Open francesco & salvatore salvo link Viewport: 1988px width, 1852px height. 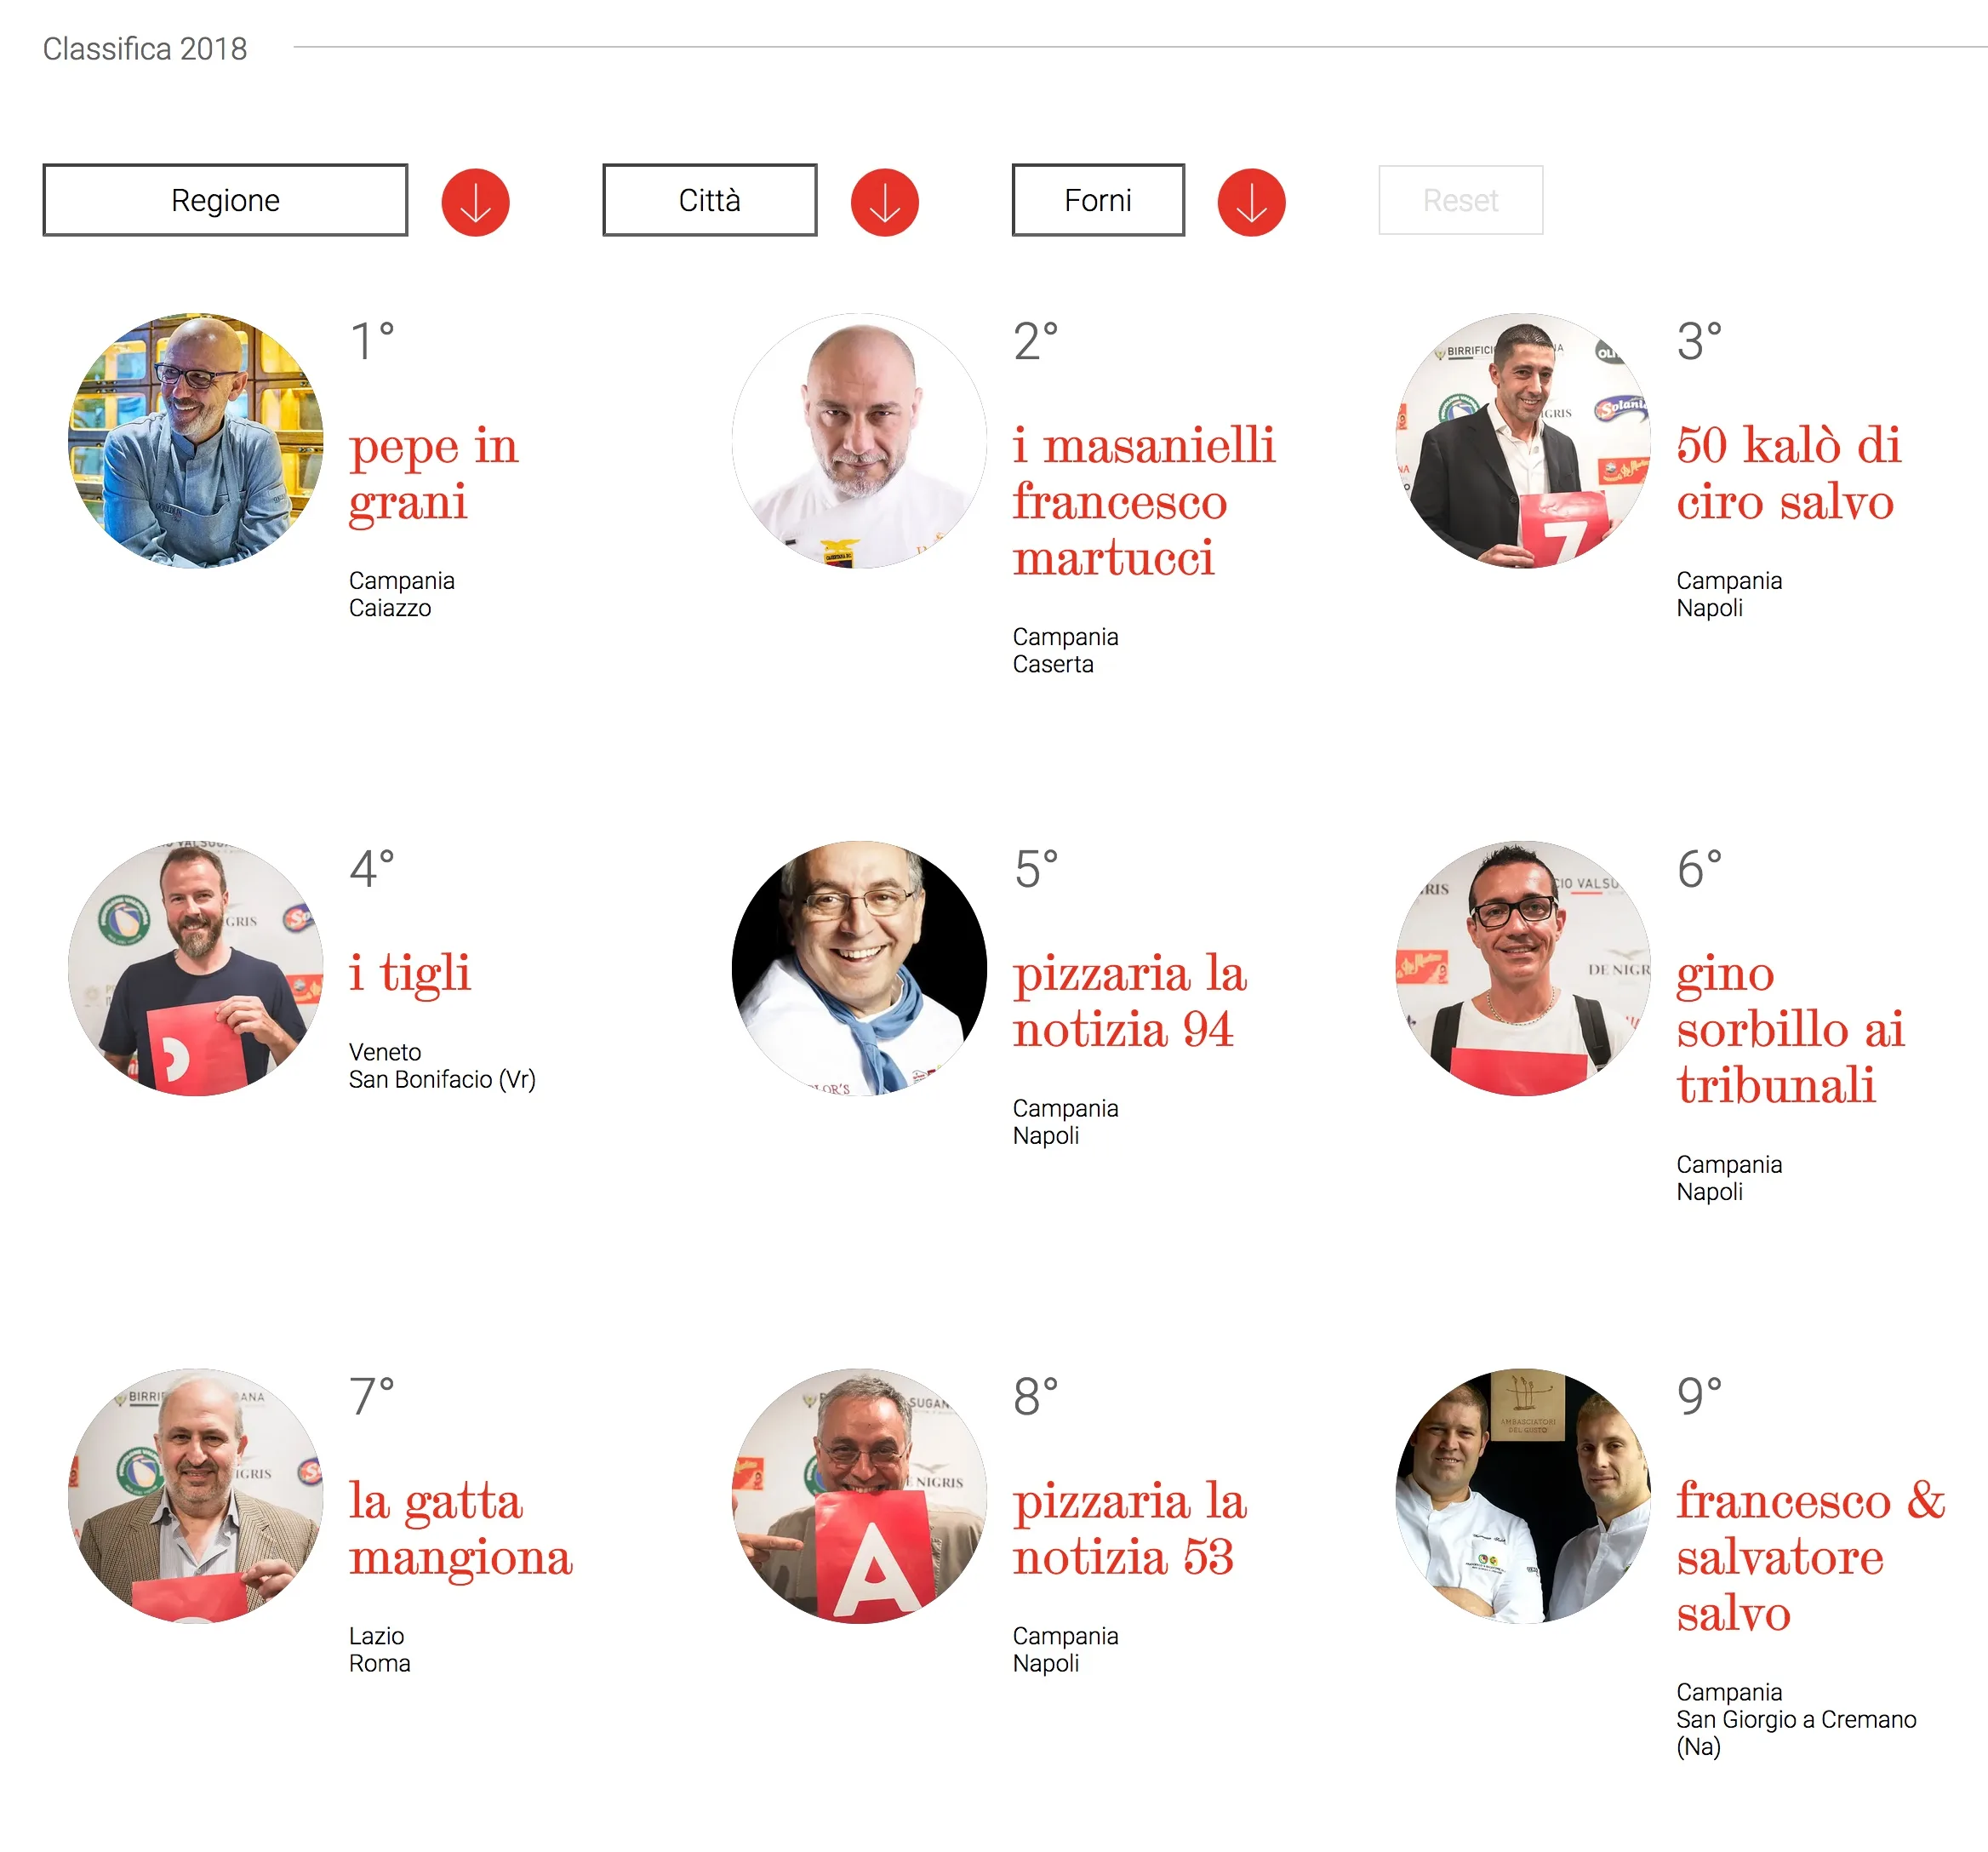[x=1811, y=1557]
